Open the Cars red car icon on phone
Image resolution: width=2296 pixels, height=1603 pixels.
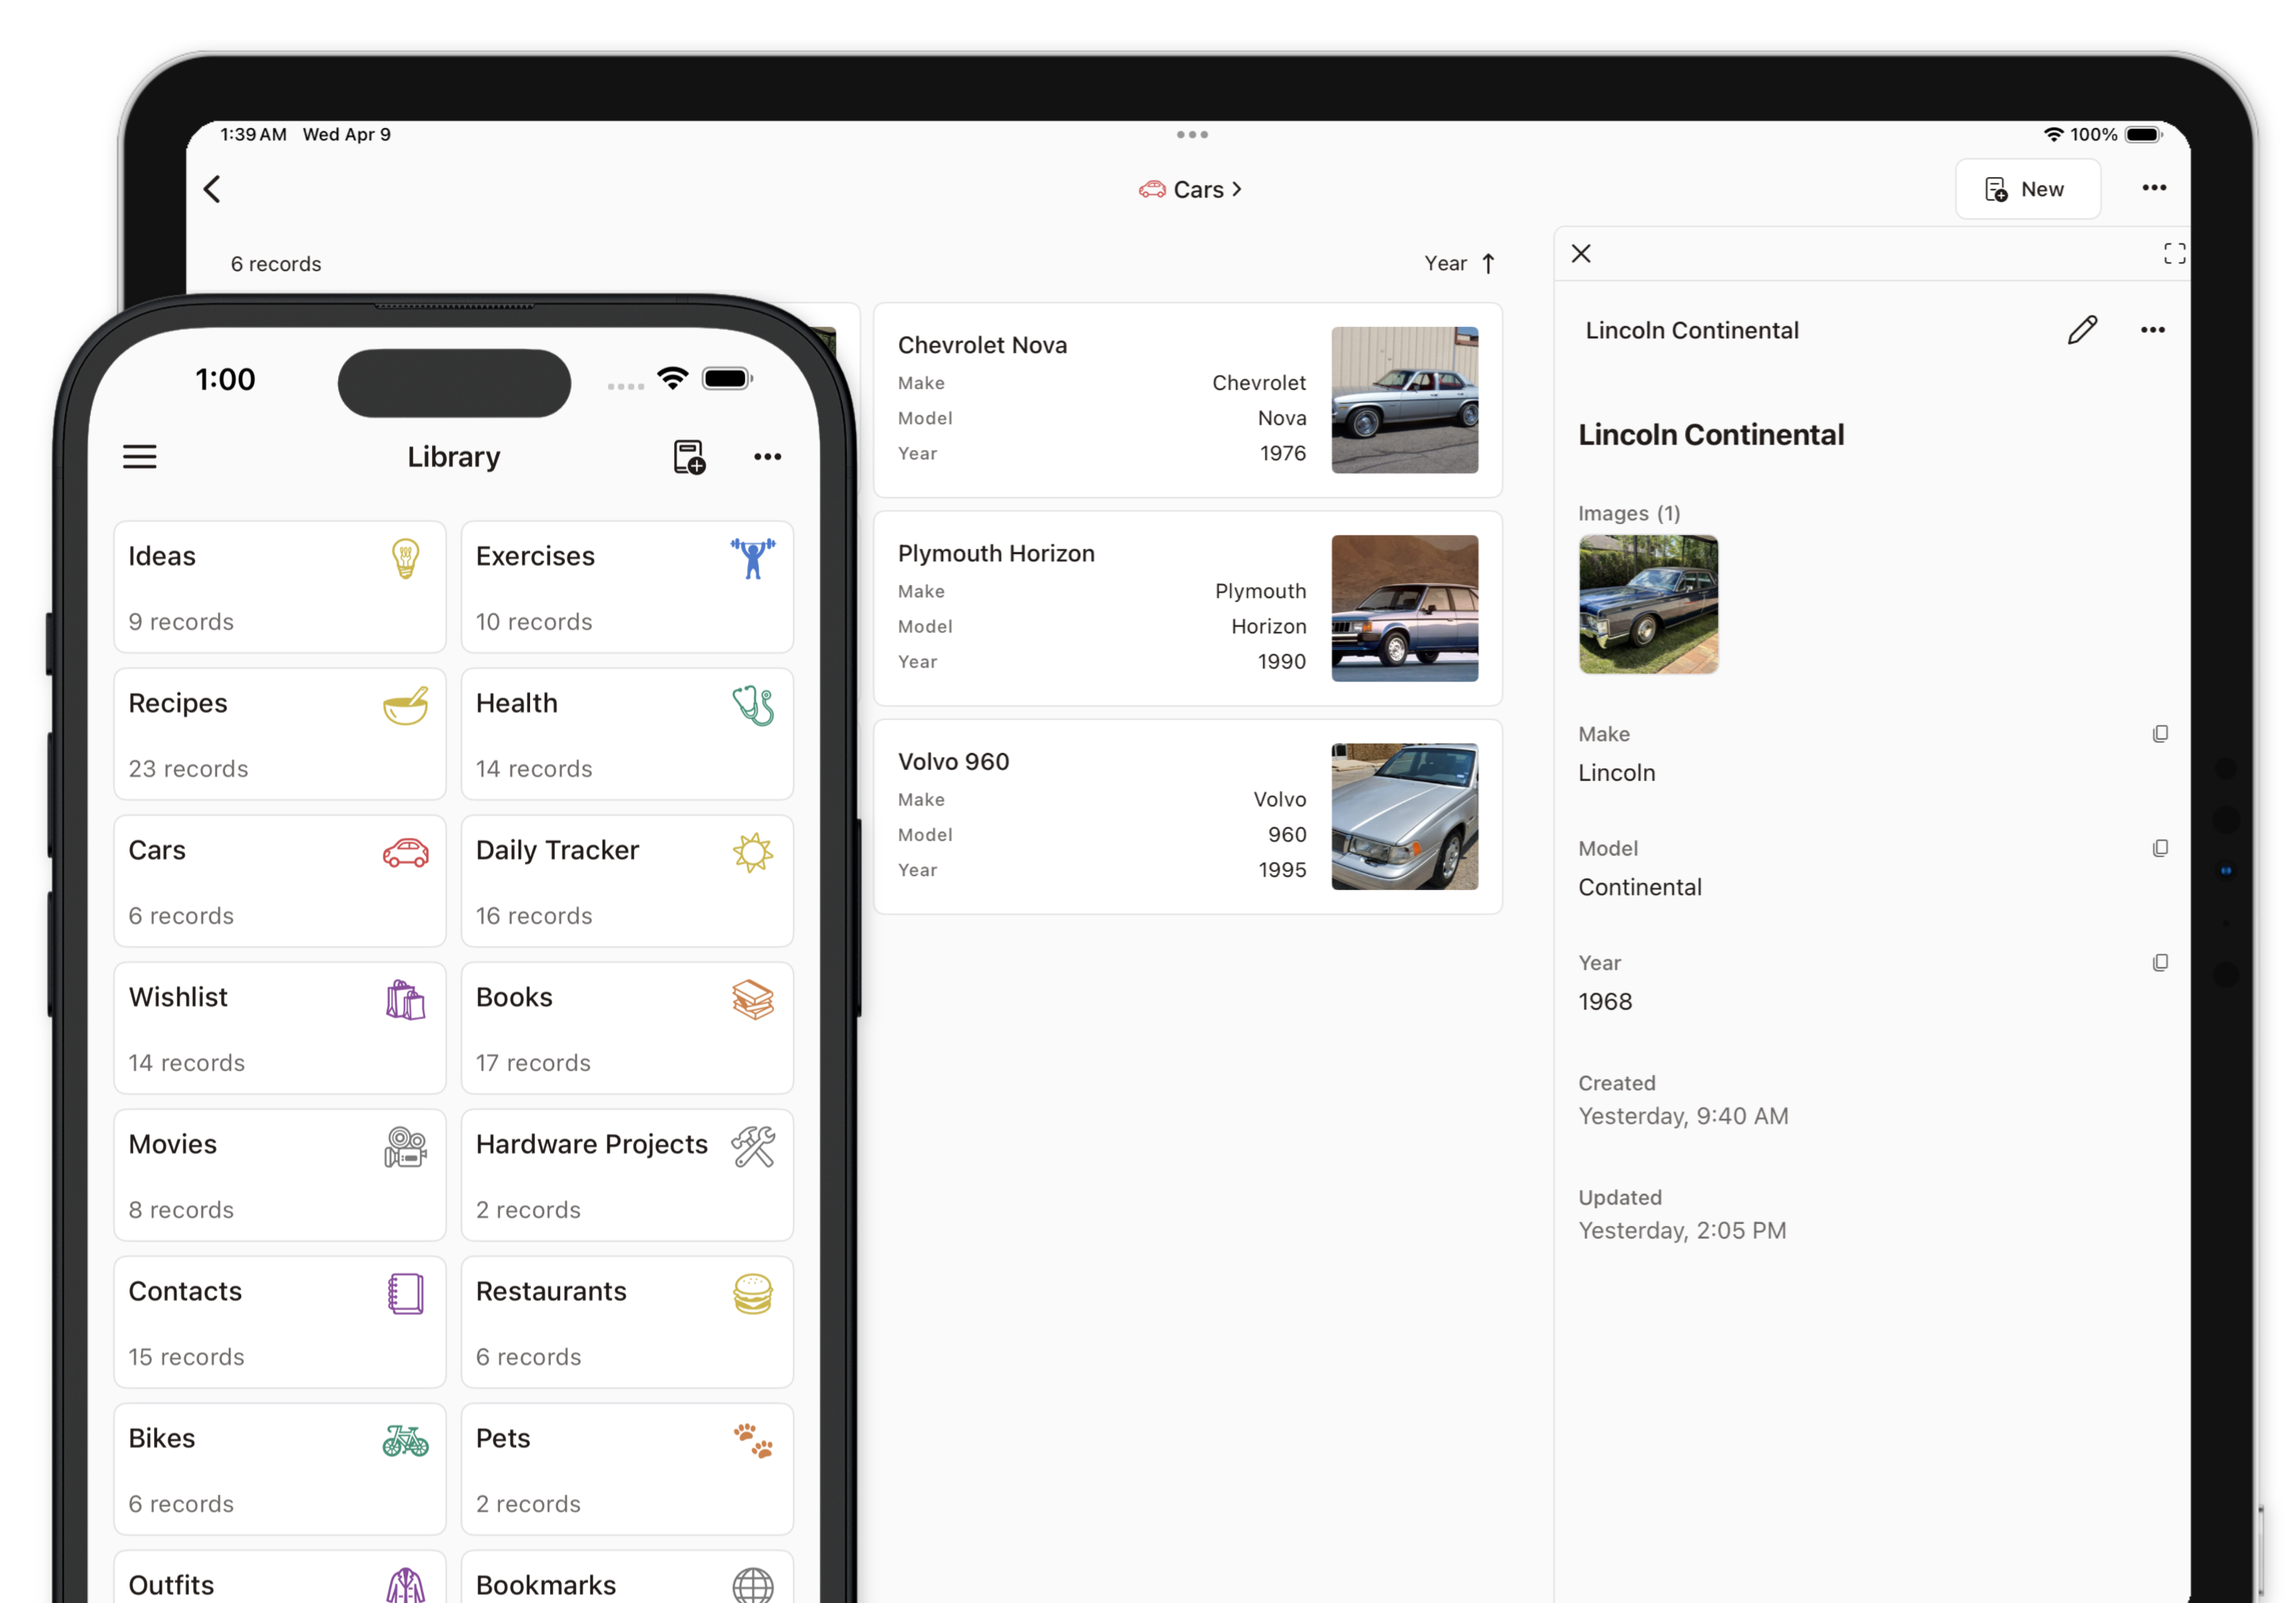pyautogui.click(x=405, y=852)
